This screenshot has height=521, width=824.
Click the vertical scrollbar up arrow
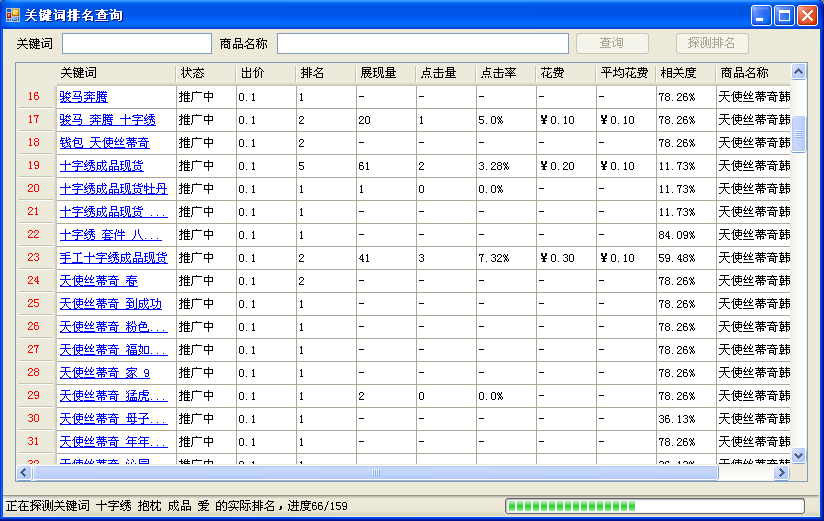click(x=799, y=71)
